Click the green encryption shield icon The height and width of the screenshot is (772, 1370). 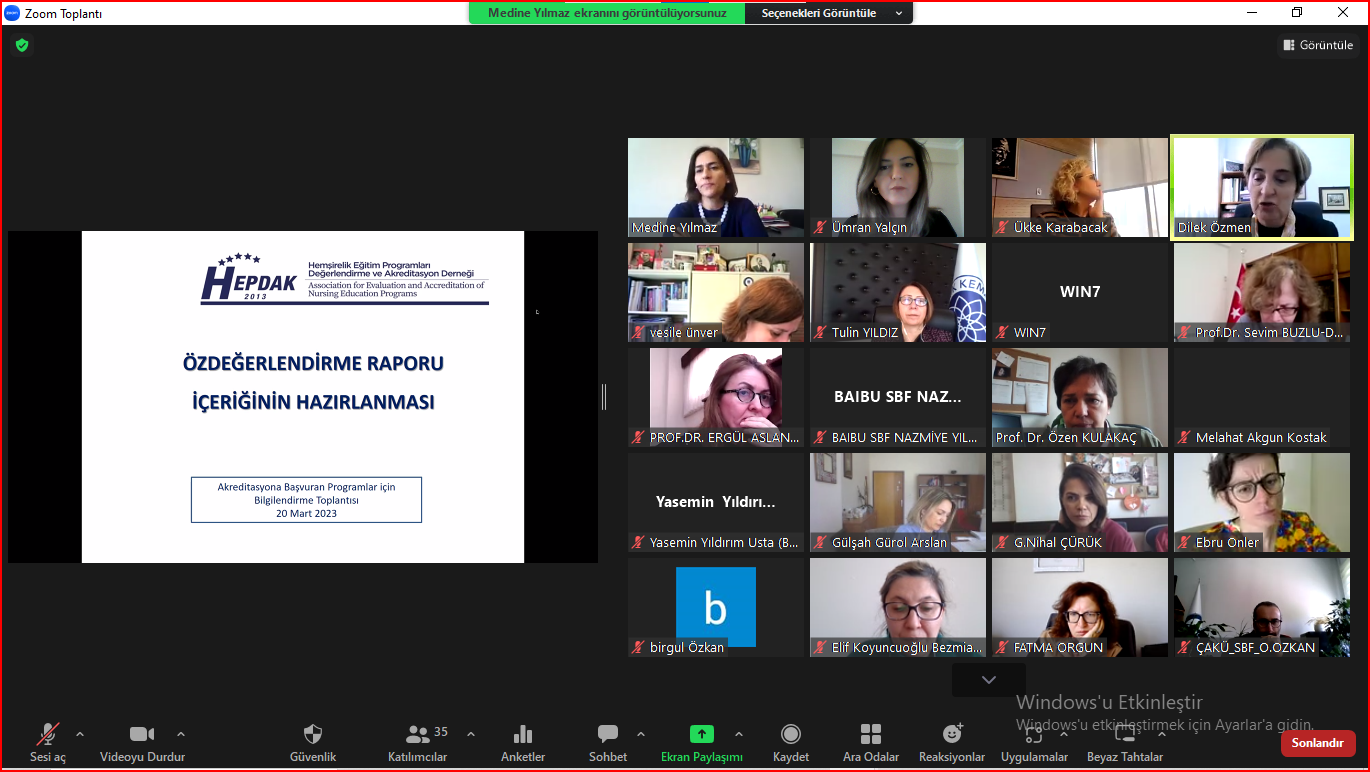pyautogui.click(x=22, y=45)
